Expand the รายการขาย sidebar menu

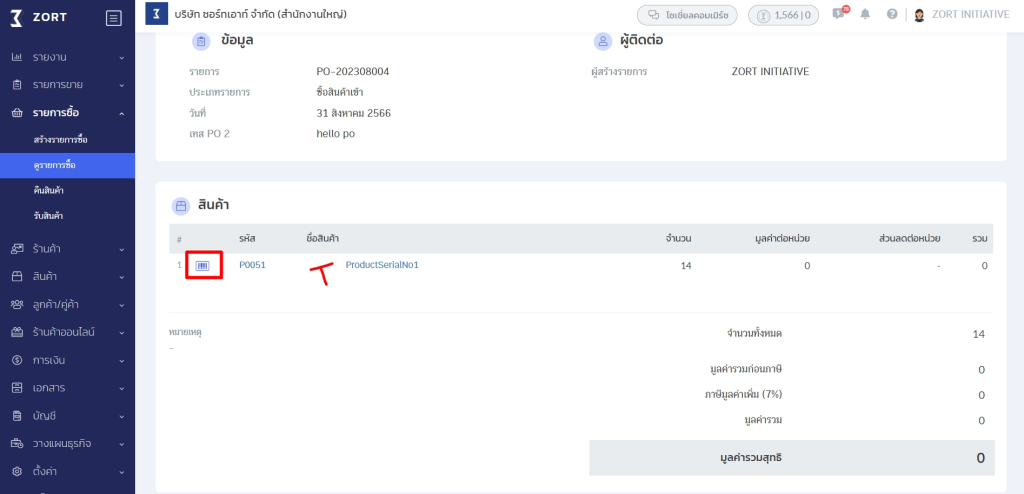point(67,85)
